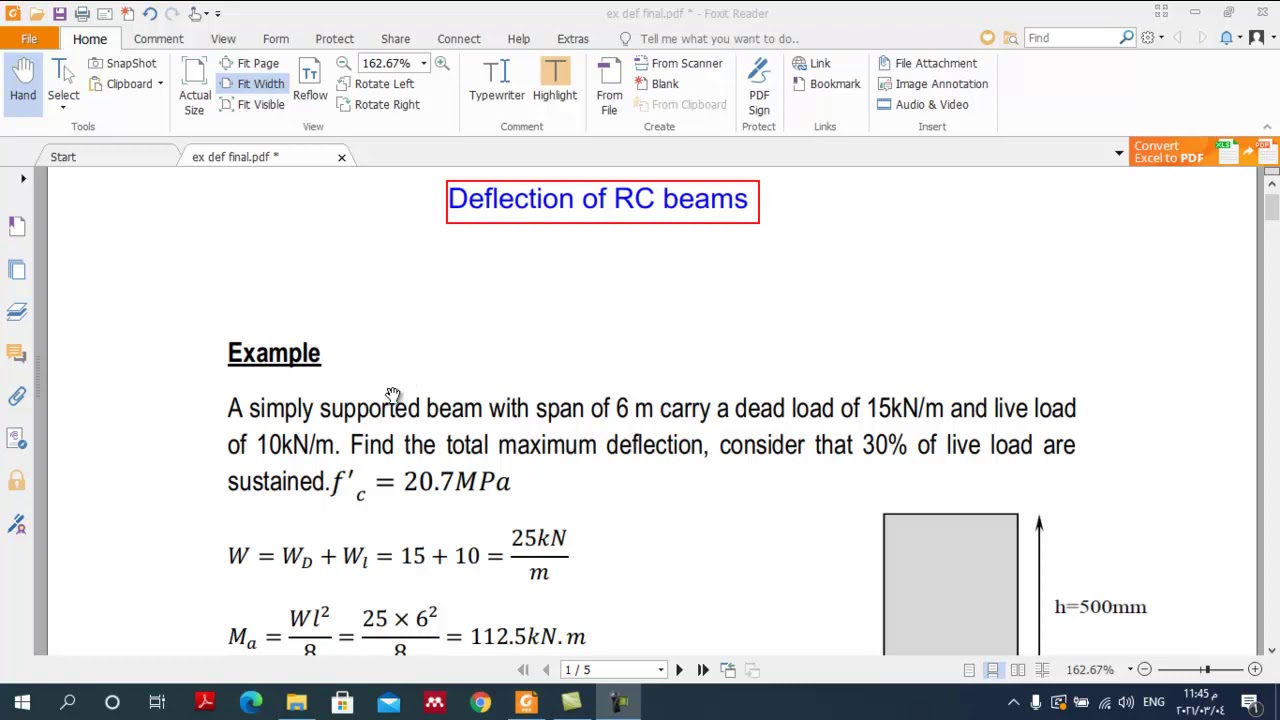Open the page number dropdown
Viewport: 1280px width, 720px height.
pos(661,670)
